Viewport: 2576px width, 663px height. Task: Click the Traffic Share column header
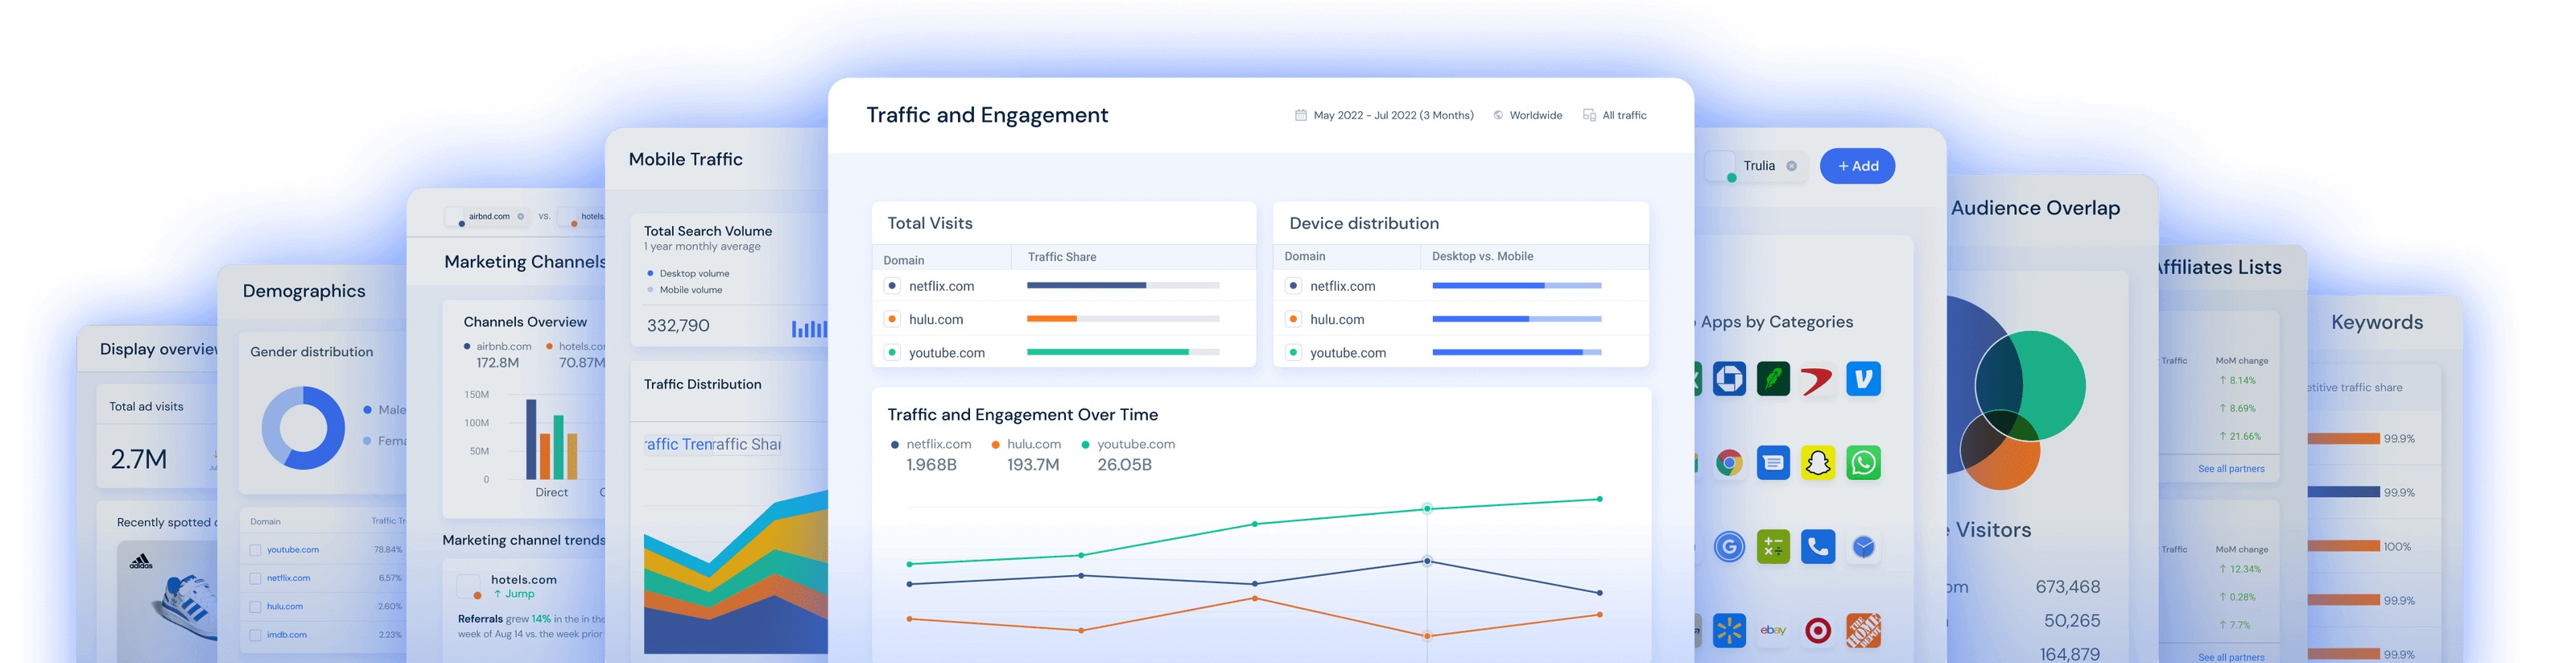tap(1062, 257)
